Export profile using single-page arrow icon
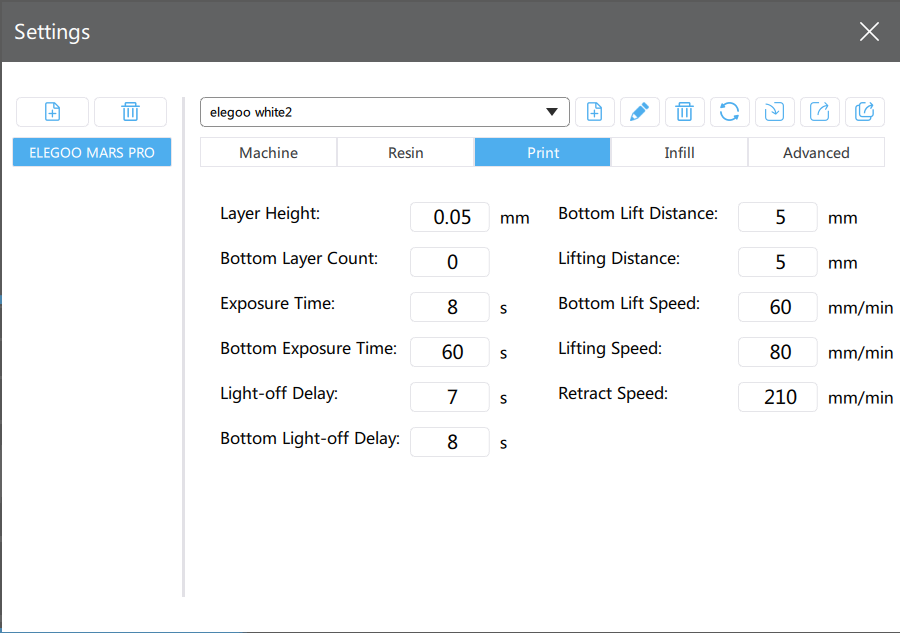The width and height of the screenshot is (900, 633). pos(819,112)
